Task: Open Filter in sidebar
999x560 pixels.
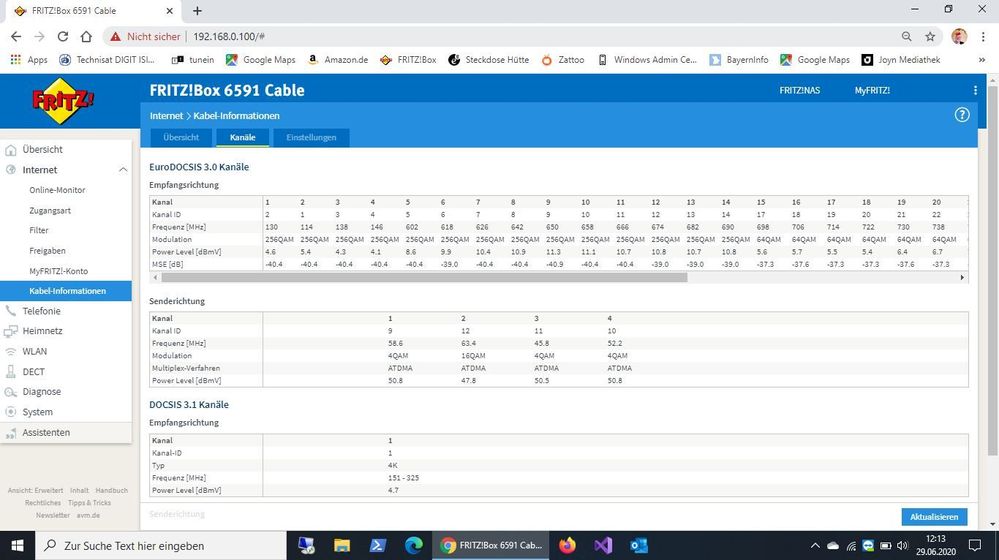Action: tap(39, 231)
